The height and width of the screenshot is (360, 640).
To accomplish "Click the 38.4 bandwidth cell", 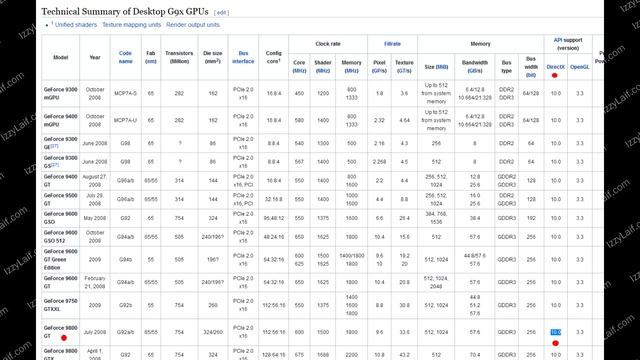I will (x=475, y=218).
